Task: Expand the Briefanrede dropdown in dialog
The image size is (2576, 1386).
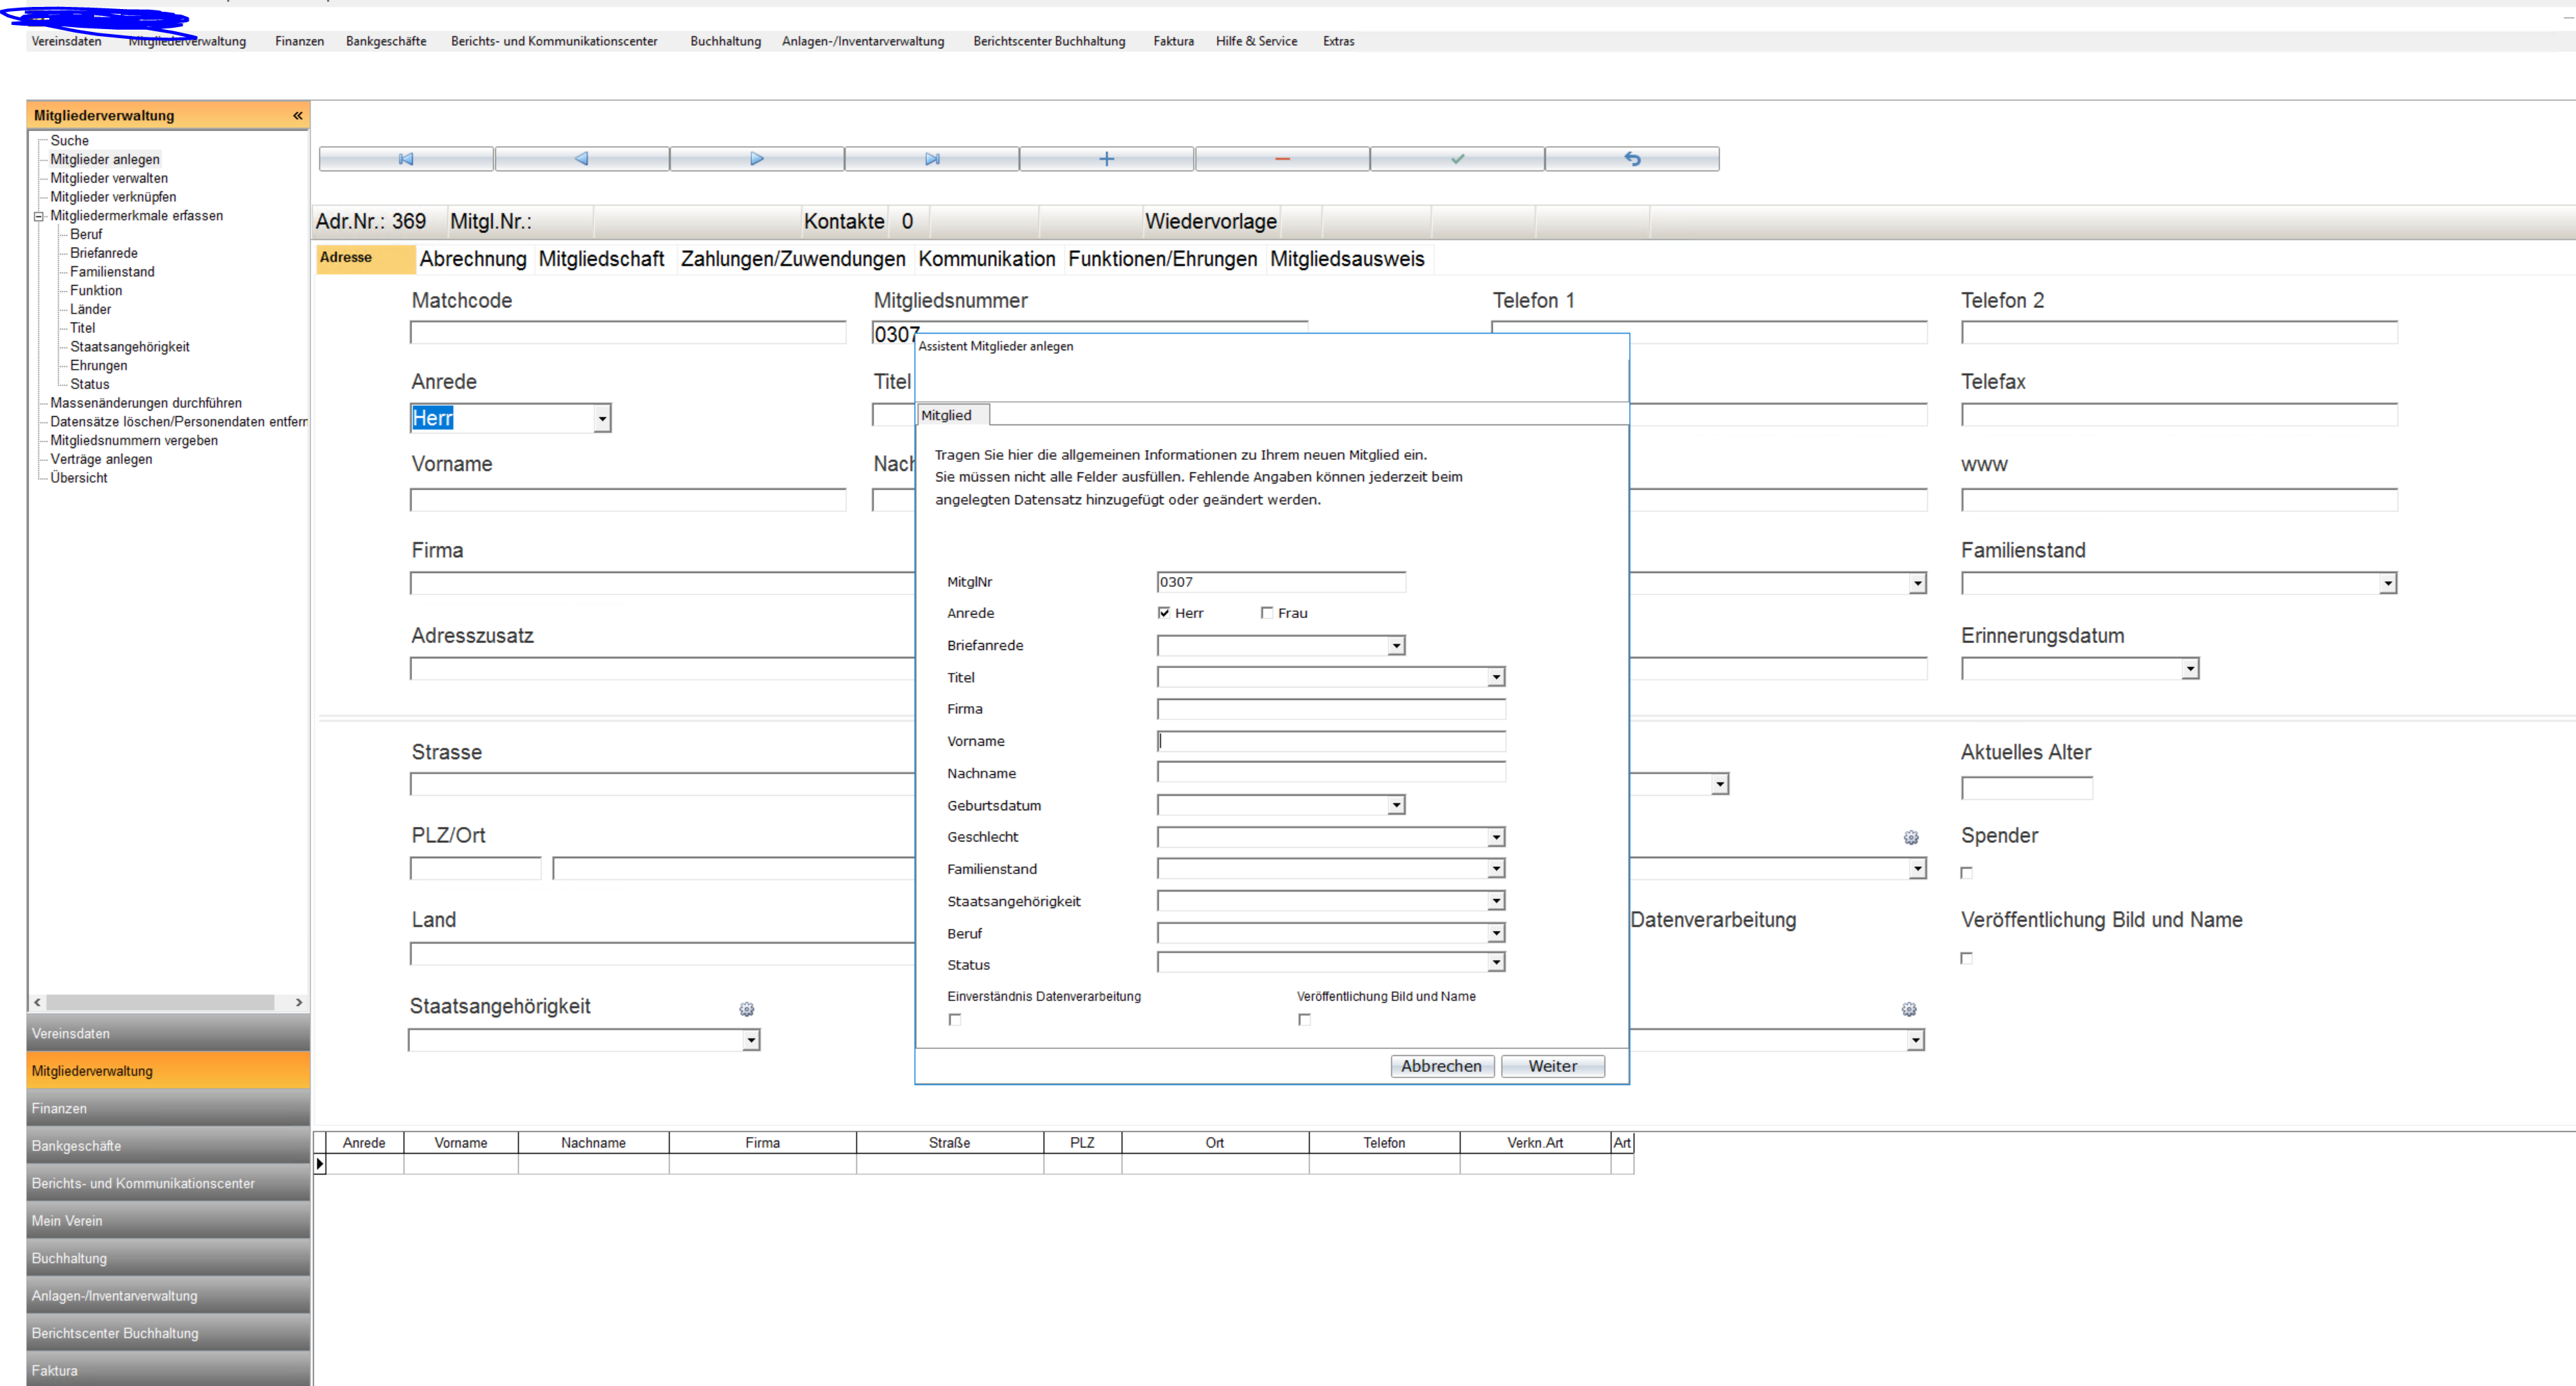Action: 1396,646
